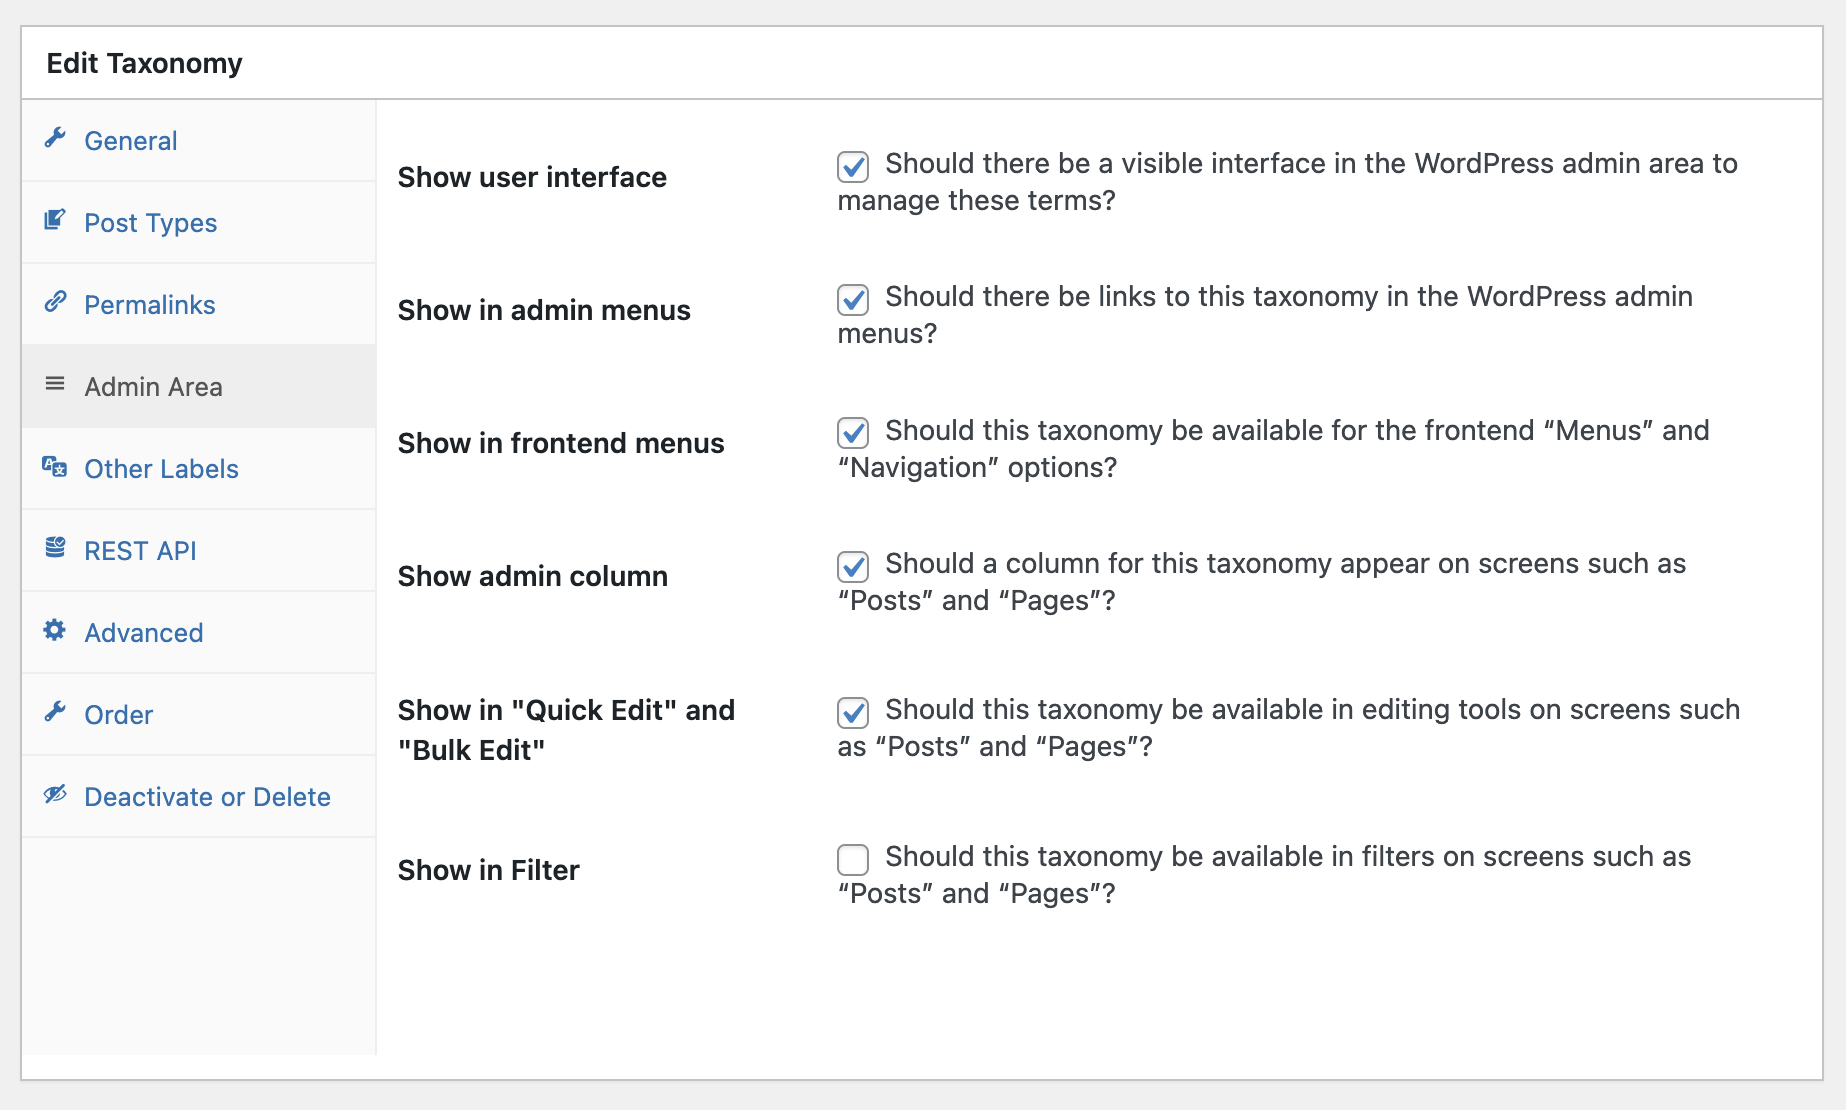The image size is (1846, 1110).
Task: Click the eye-slash icon beside Deactivate or Delete
Action: click(54, 795)
